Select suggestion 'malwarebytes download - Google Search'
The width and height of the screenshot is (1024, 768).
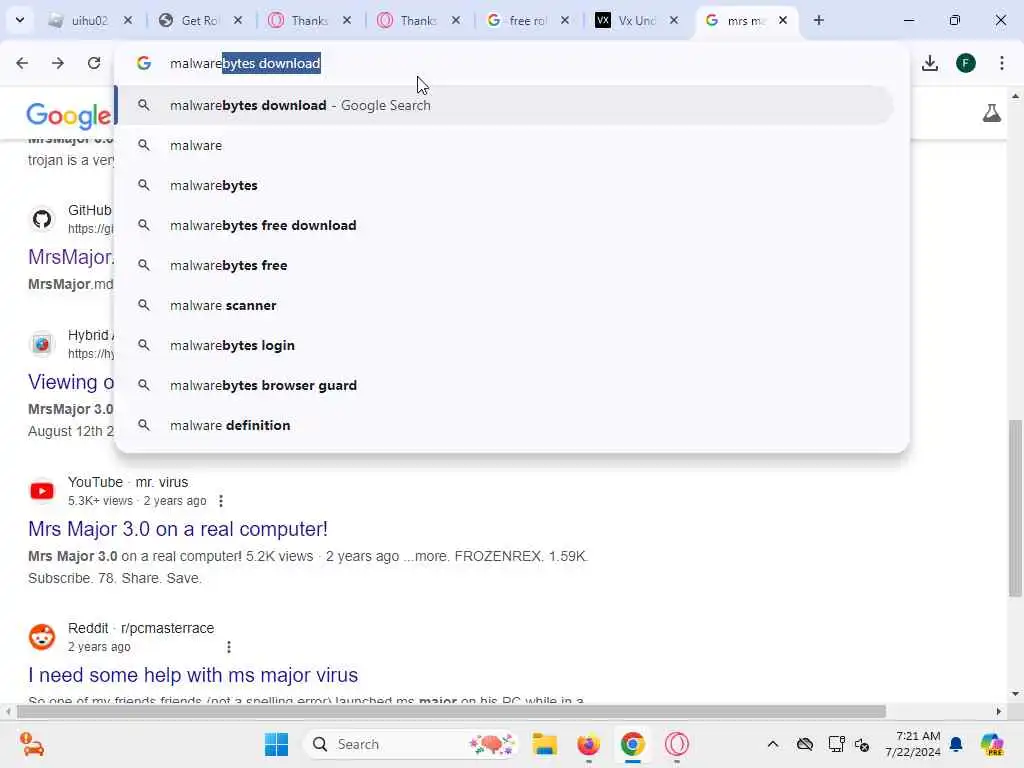504,105
